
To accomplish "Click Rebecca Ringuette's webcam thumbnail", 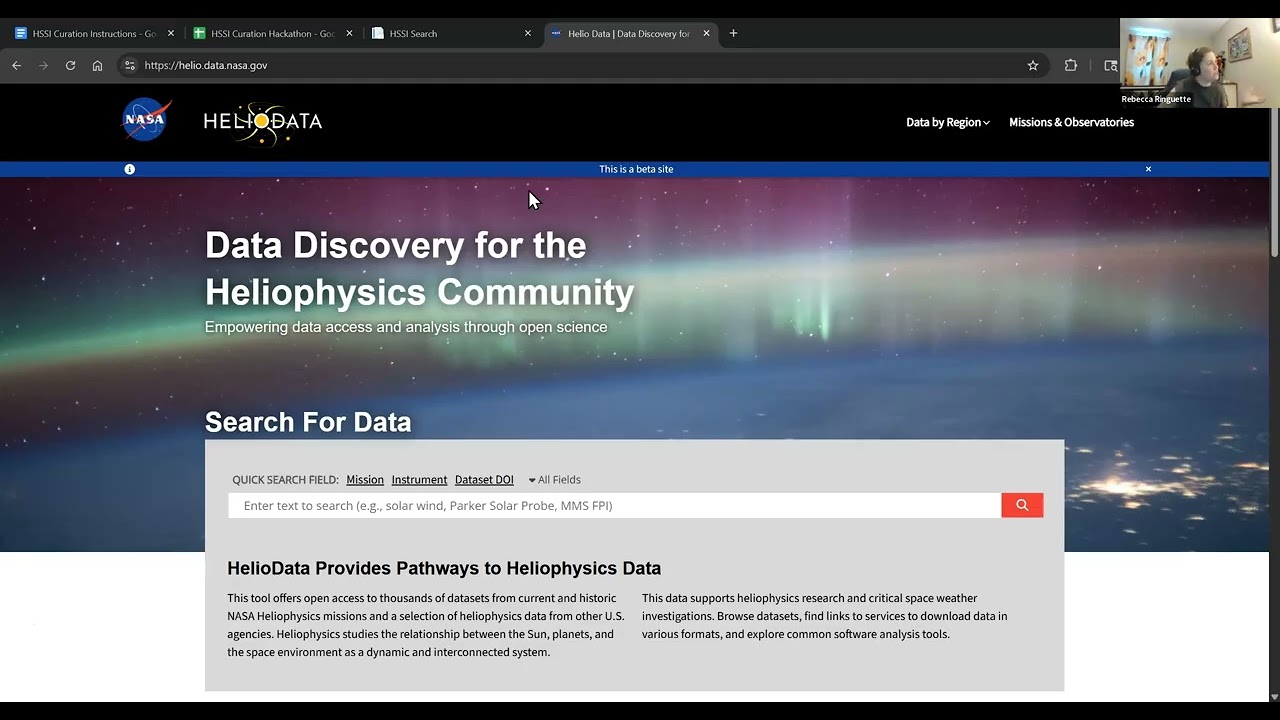I will 1200,62.
